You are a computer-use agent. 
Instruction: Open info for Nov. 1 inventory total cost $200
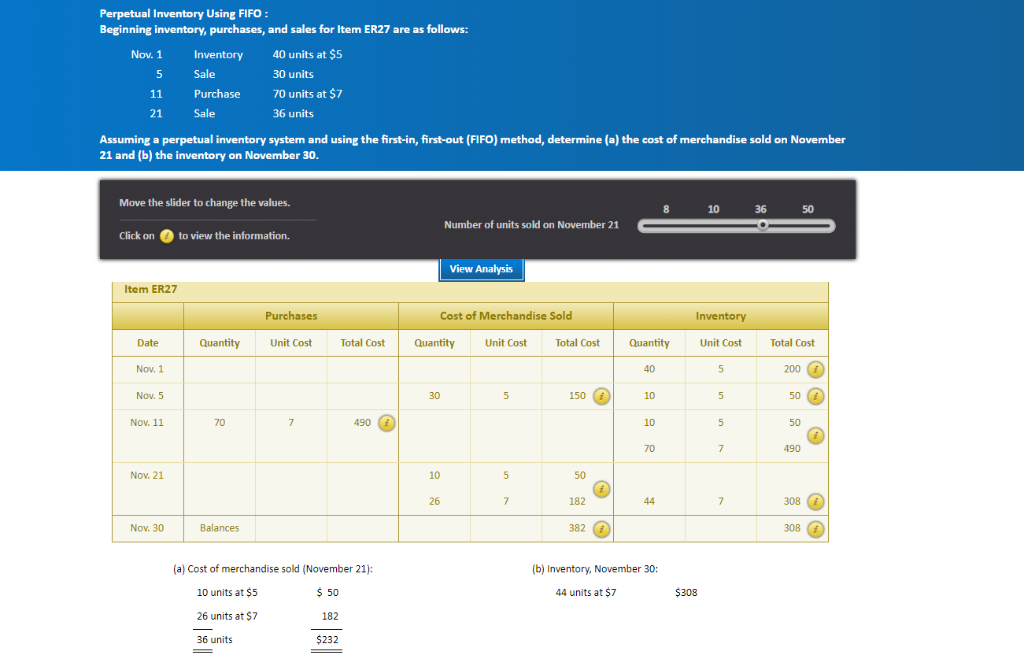pyautogui.click(x=815, y=369)
